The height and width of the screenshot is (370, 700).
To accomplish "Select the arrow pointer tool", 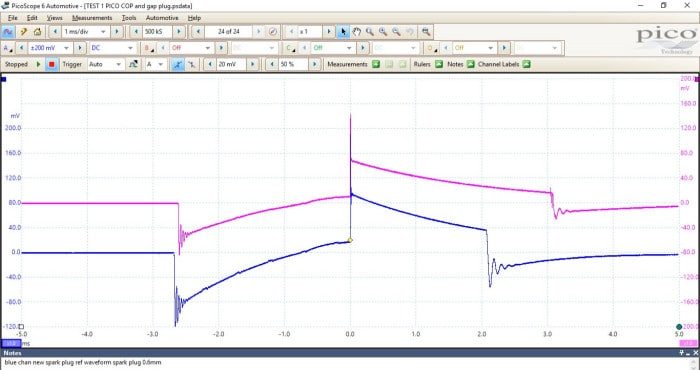I will point(343,32).
